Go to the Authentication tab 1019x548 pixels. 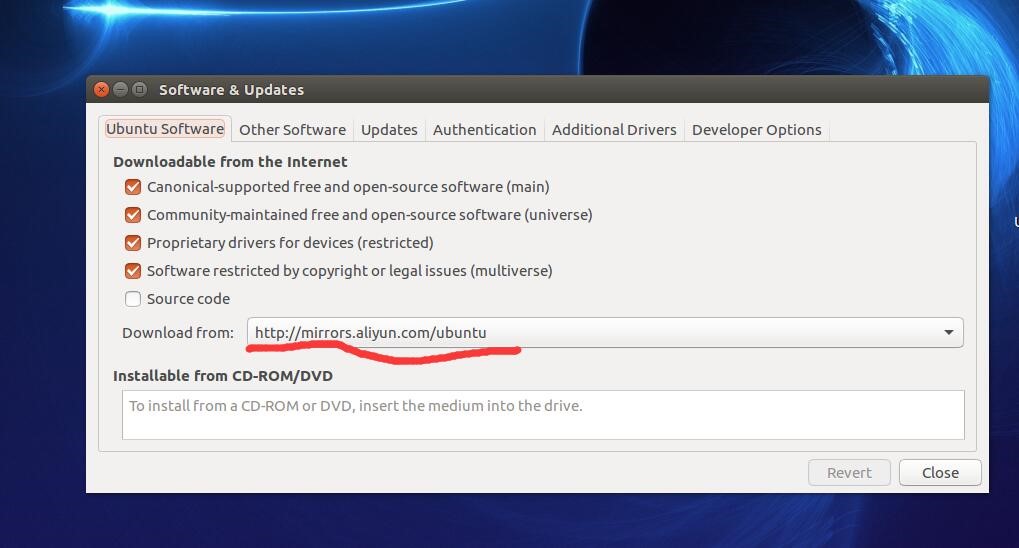pos(485,129)
